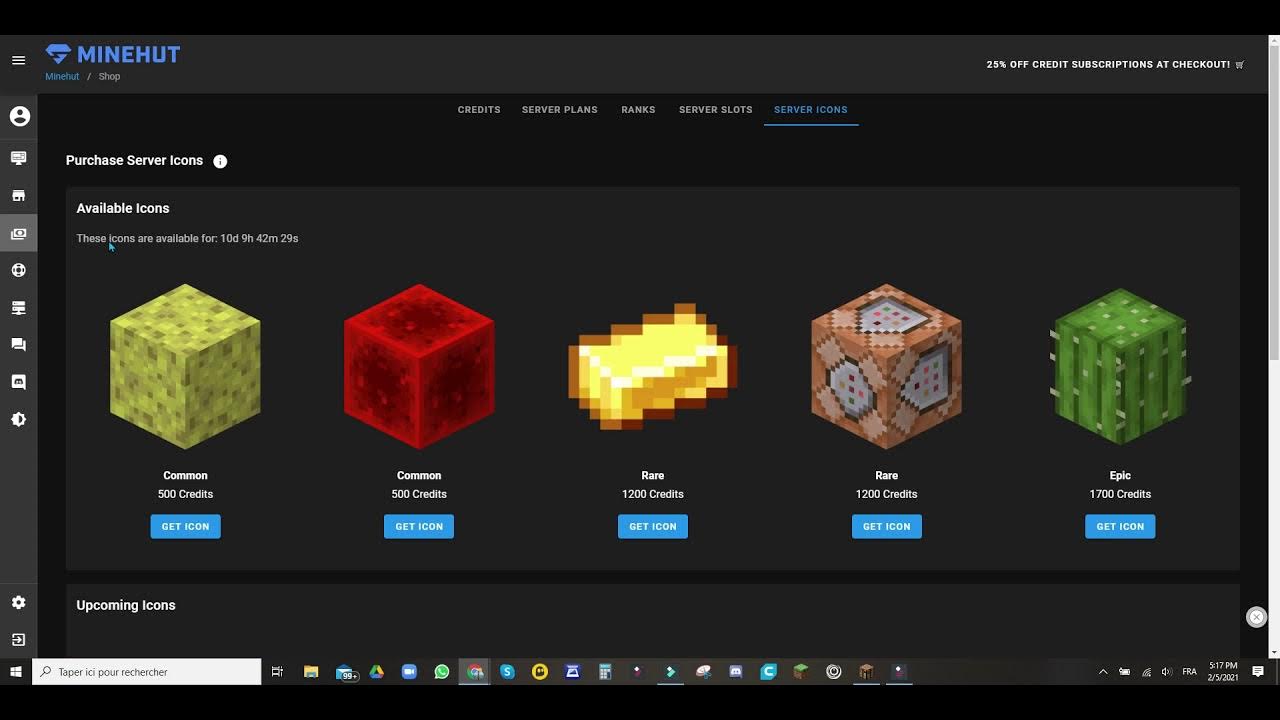Open the store sidebar icon

(x=19, y=196)
